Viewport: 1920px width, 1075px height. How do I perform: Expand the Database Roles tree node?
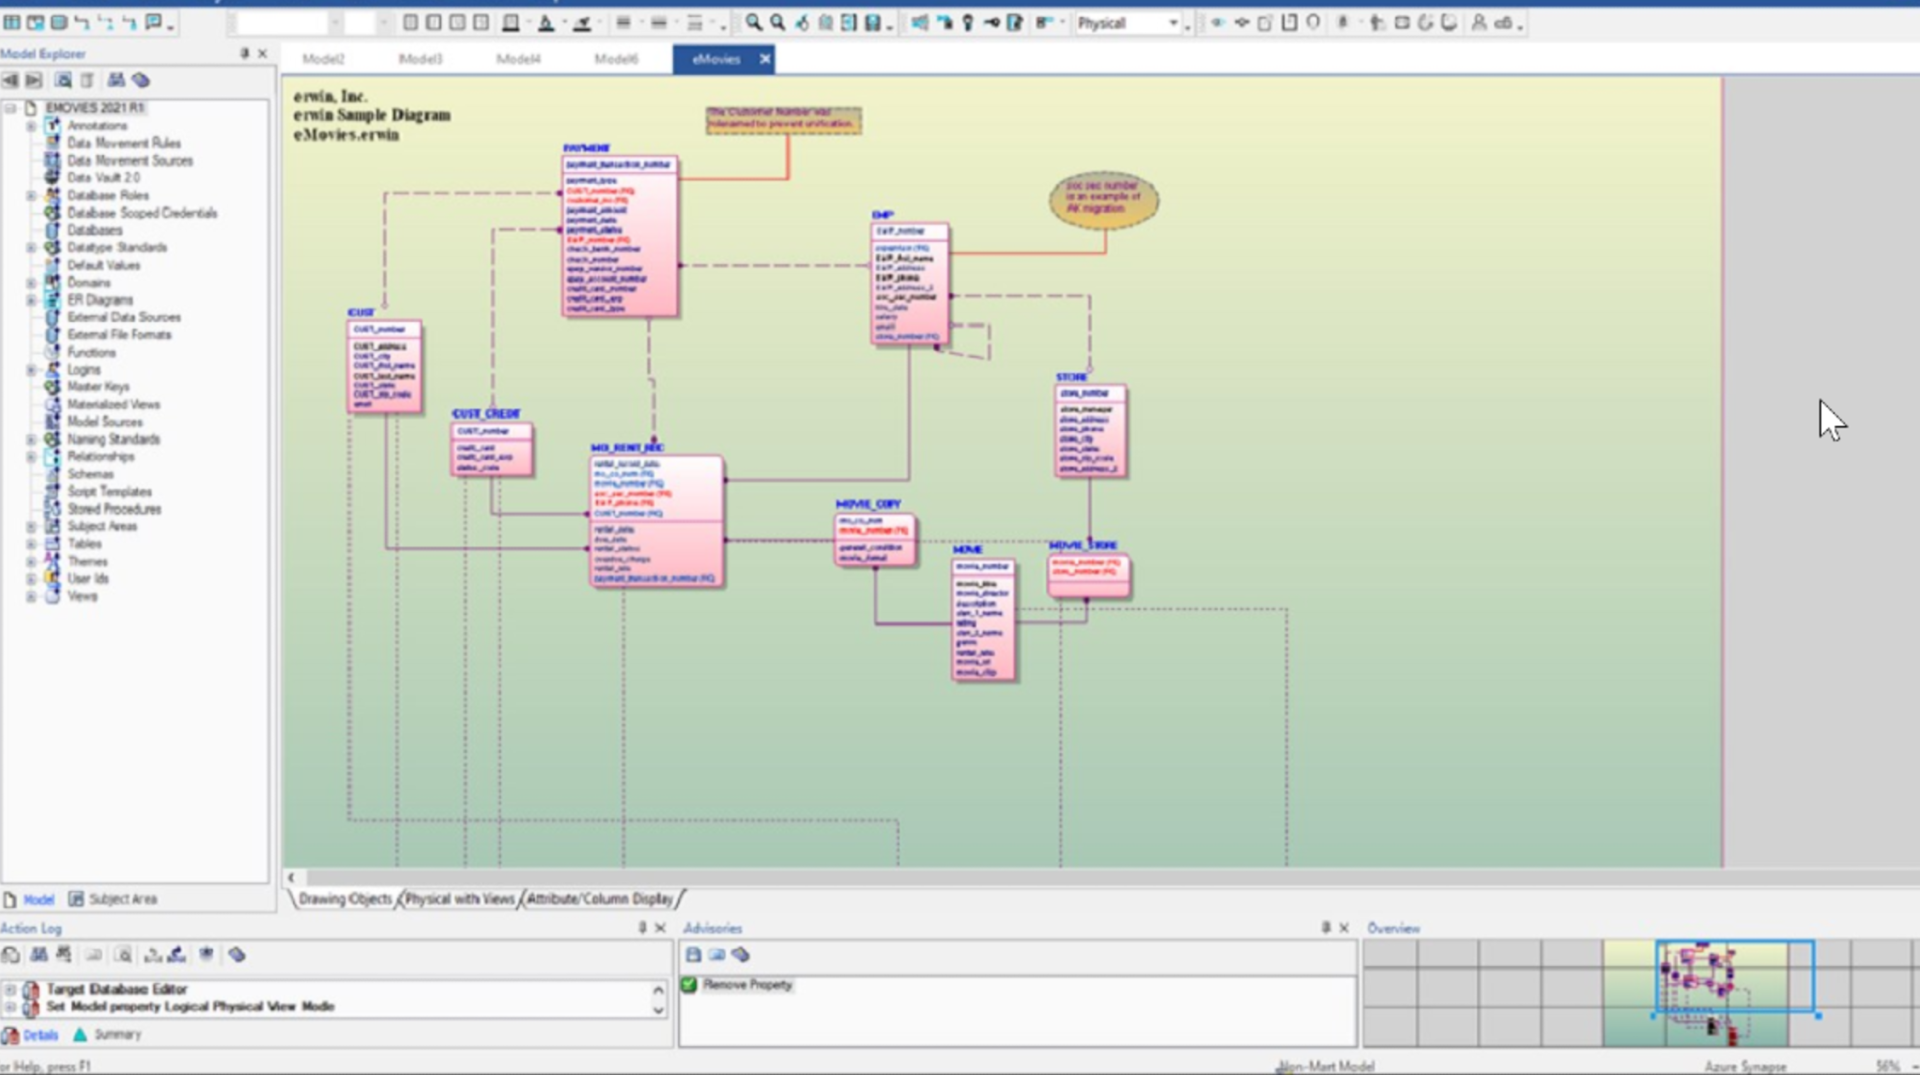tap(31, 196)
